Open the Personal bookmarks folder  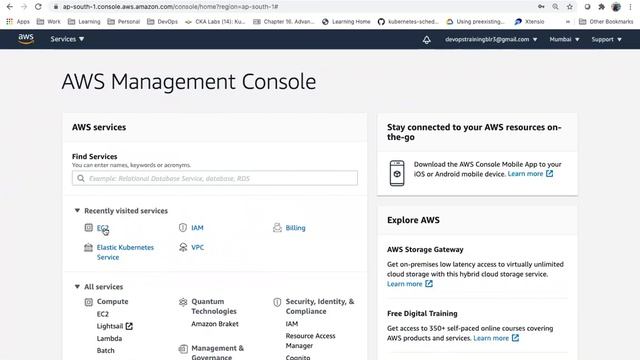(123, 22)
